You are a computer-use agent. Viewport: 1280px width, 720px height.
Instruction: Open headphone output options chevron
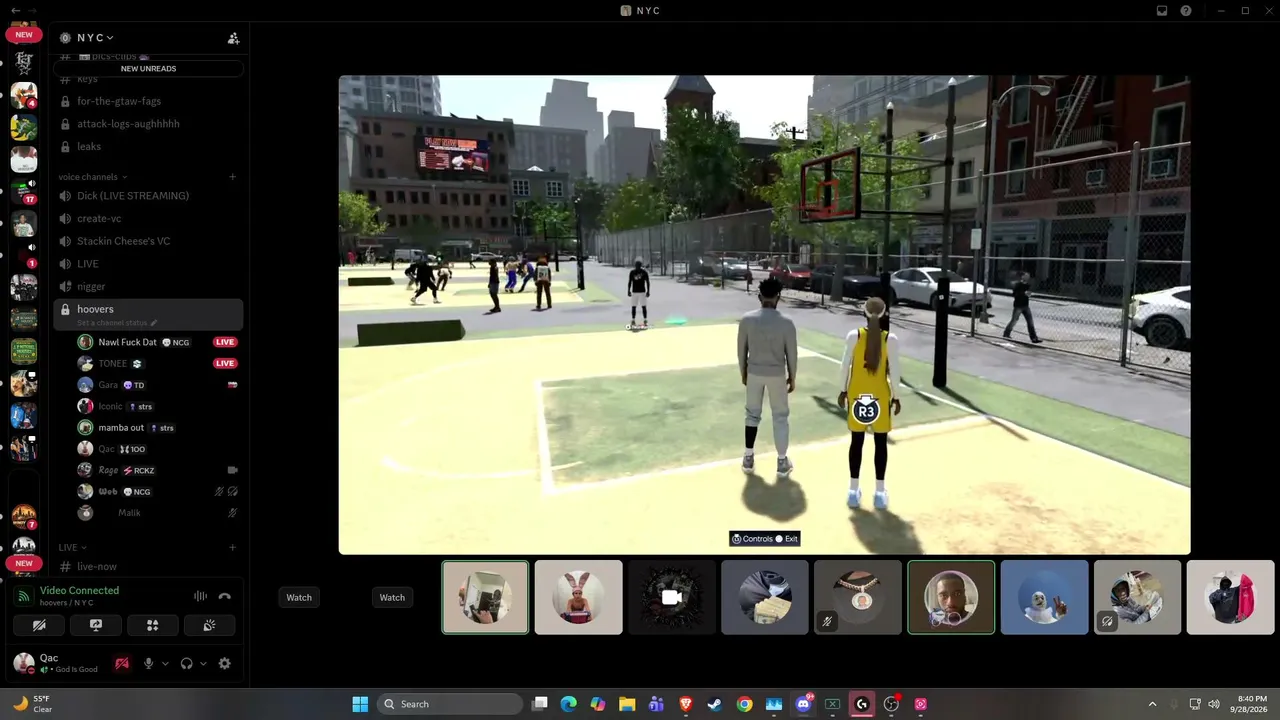click(x=203, y=663)
